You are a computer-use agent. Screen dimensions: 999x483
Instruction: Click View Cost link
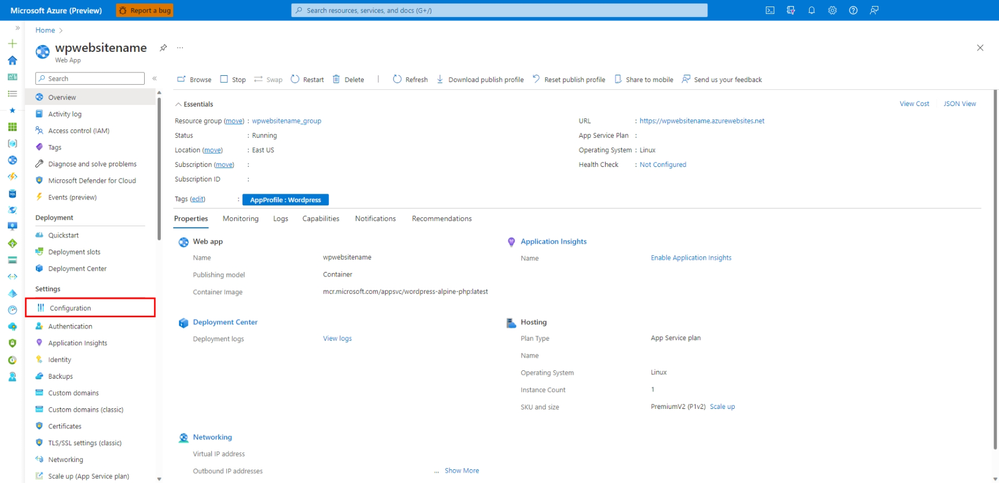click(914, 104)
